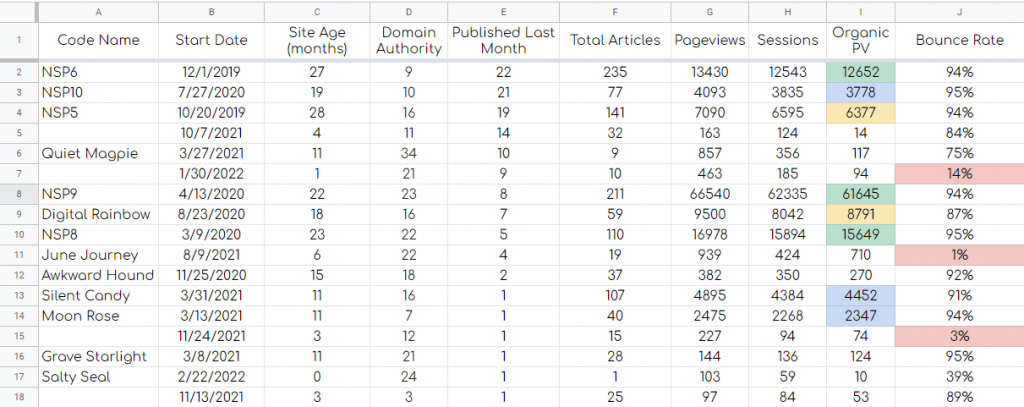1024x407 pixels.
Task: Select the June Journey cell
Action: pos(98,255)
